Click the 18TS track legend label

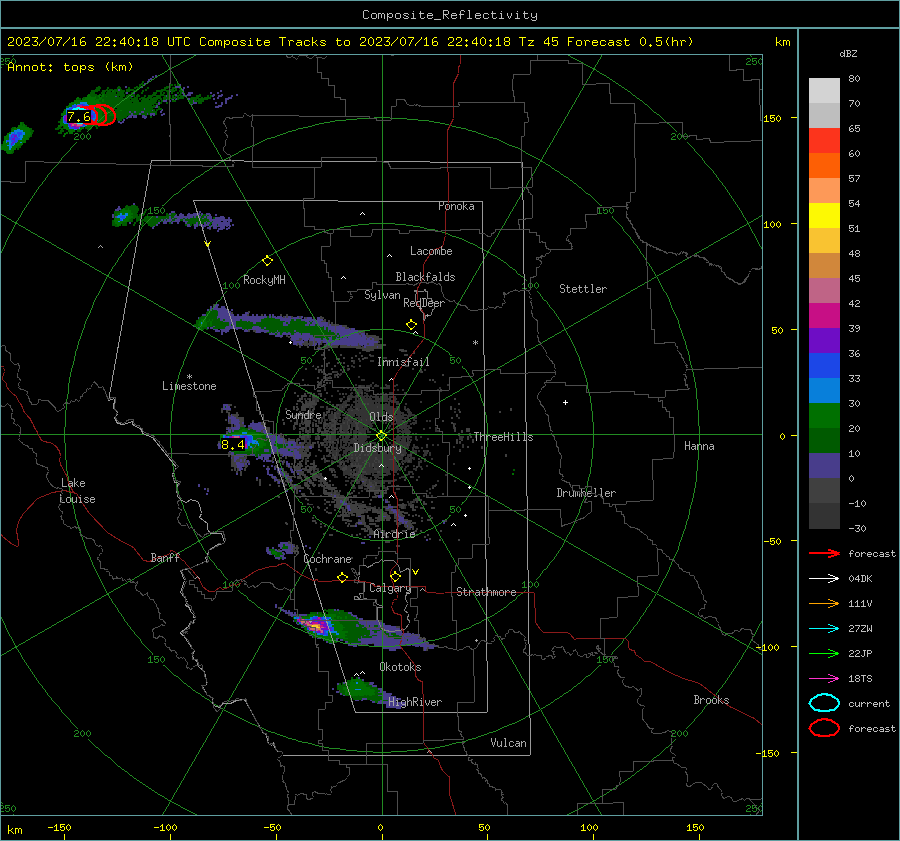pyautogui.click(x=860, y=679)
